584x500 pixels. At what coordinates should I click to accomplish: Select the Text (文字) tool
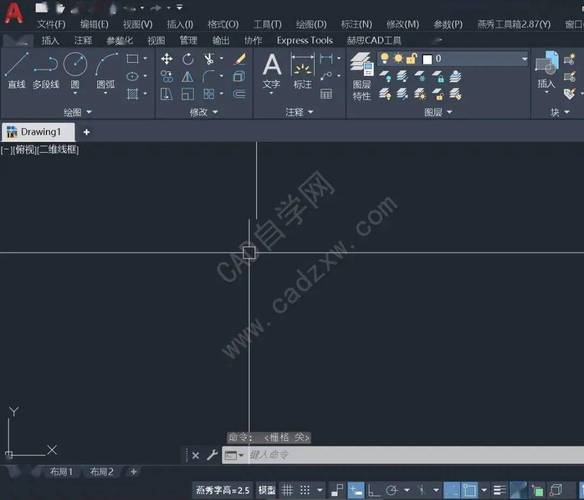pyautogui.click(x=272, y=72)
